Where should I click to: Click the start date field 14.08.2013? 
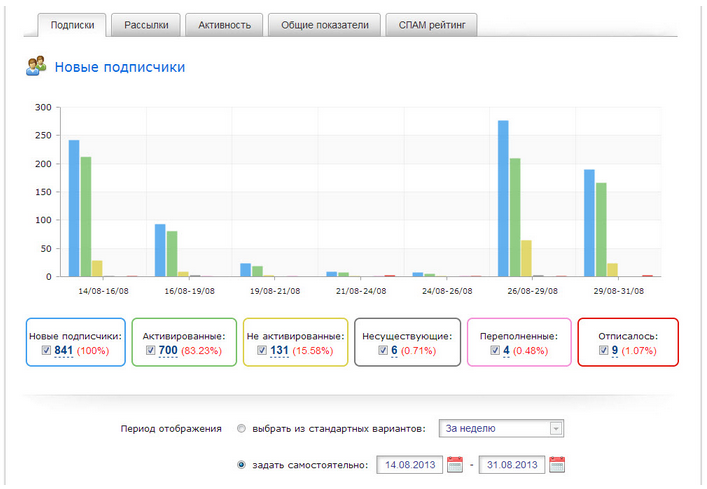(410, 465)
